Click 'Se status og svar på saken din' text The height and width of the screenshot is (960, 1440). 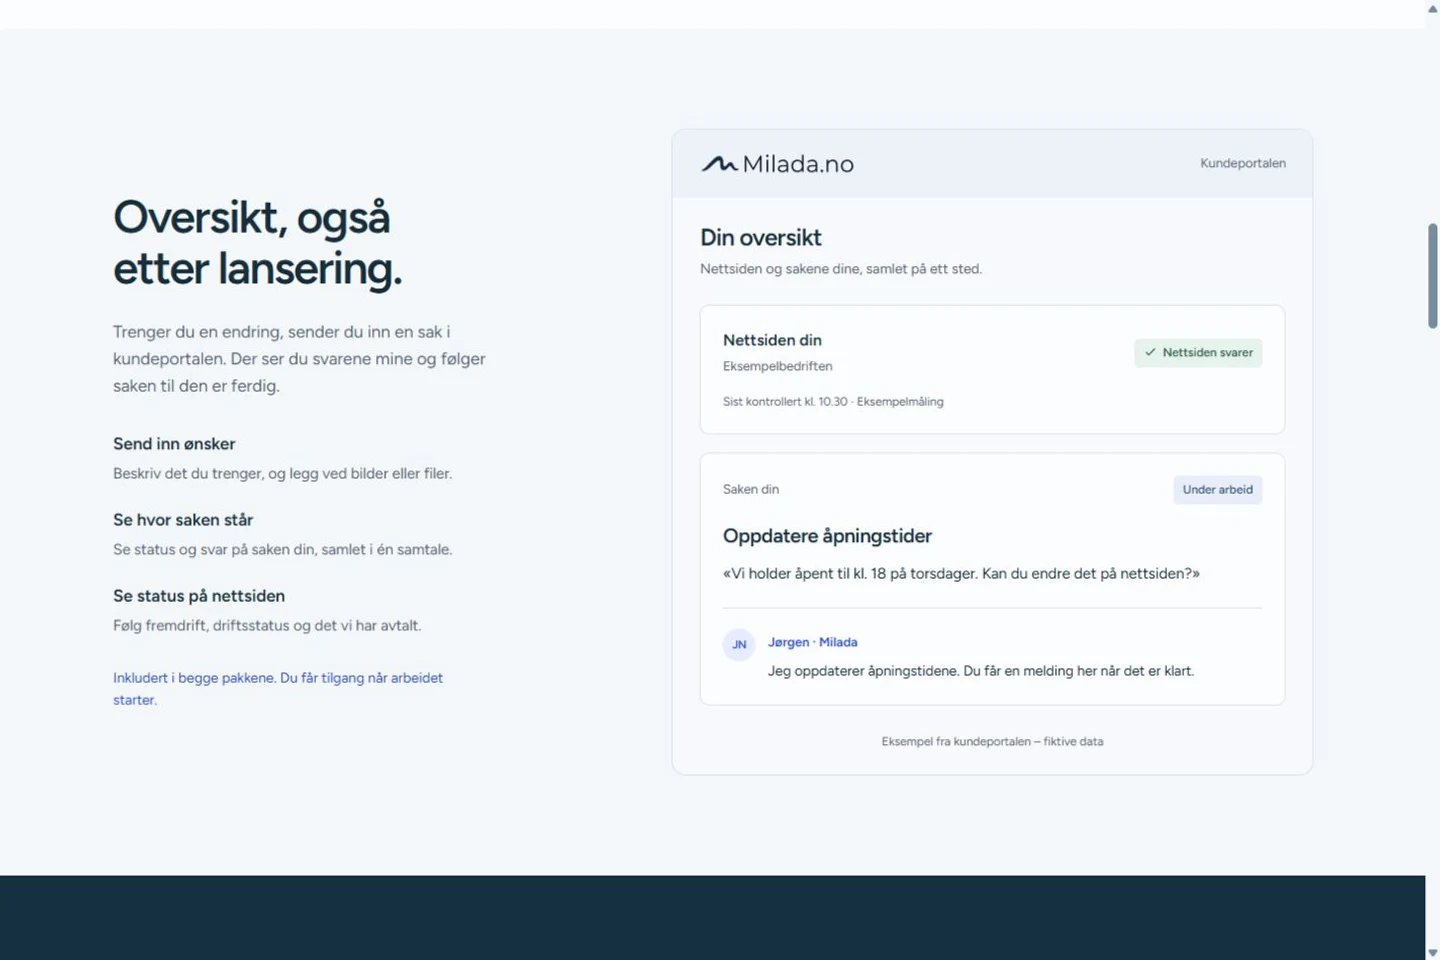[x=283, y=549]
